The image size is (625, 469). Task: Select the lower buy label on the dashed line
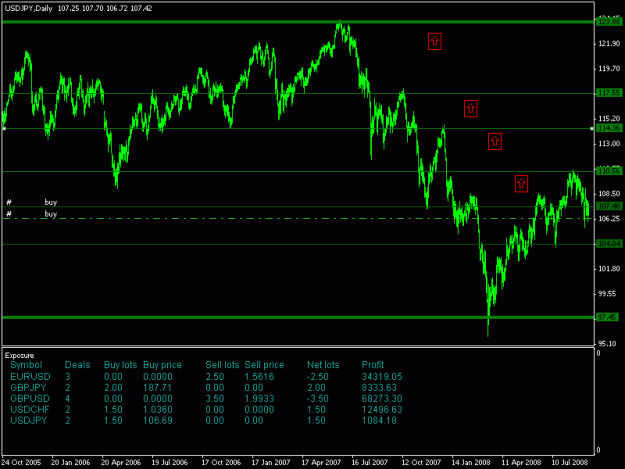pos(51,214)
